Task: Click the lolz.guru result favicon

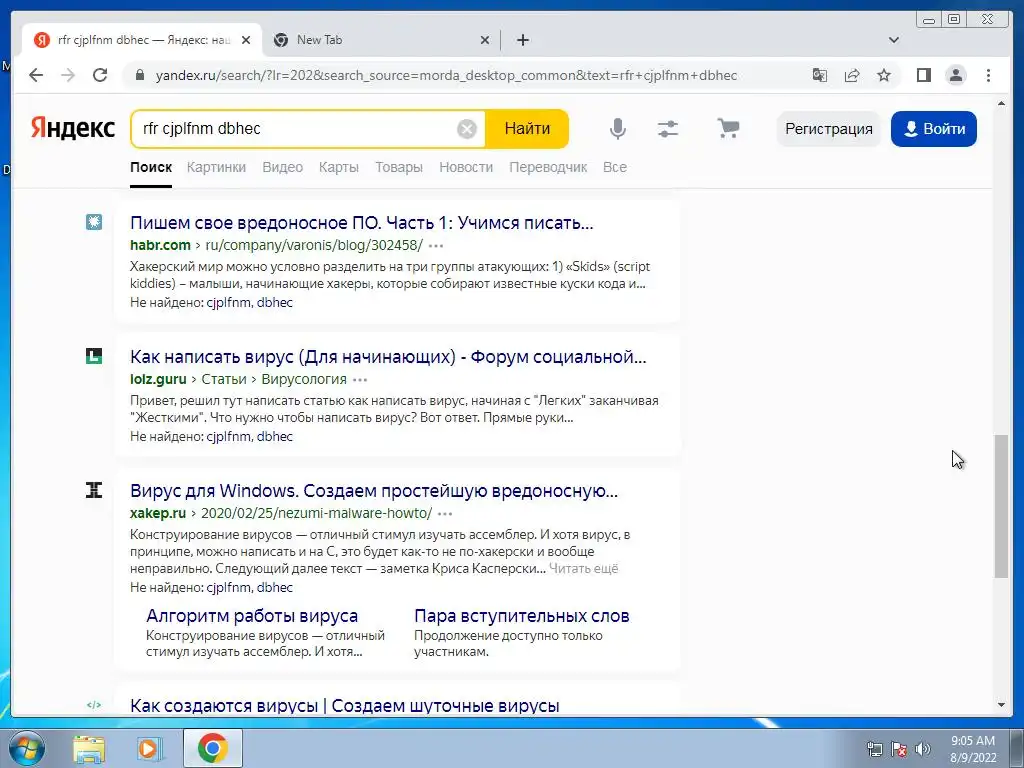Action: coord(94,356)
